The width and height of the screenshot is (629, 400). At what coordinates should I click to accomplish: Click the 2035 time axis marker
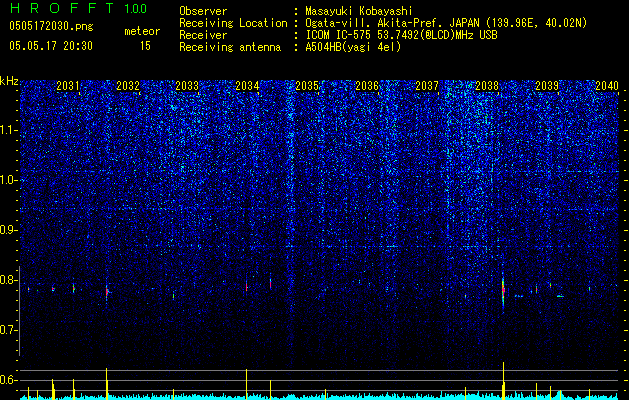pos(307,85)
